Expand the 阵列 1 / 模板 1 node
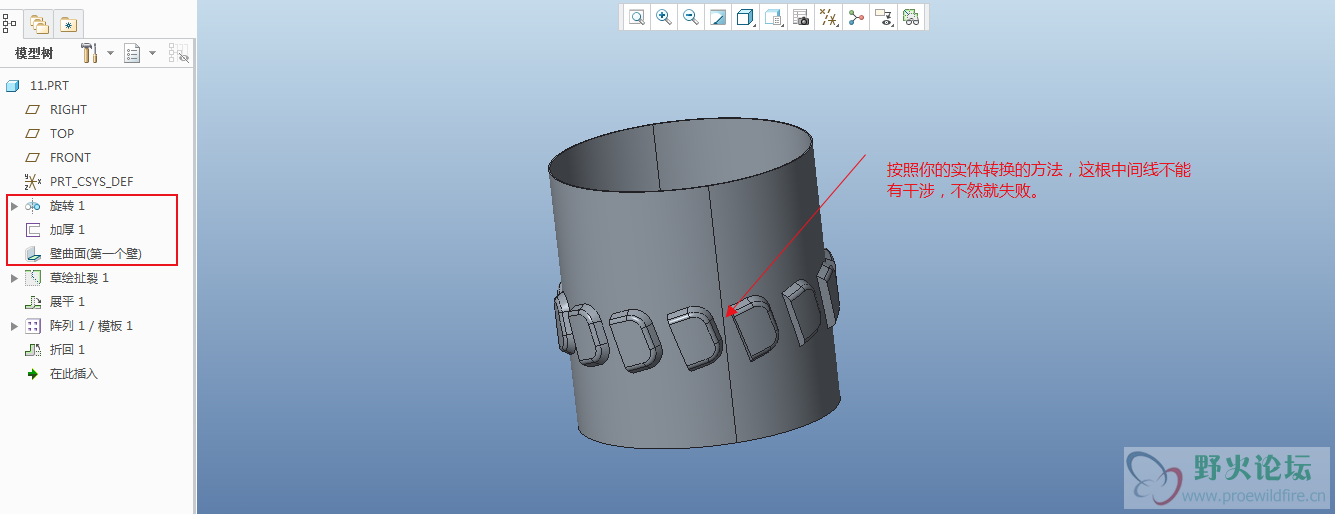 click(14, 326)
